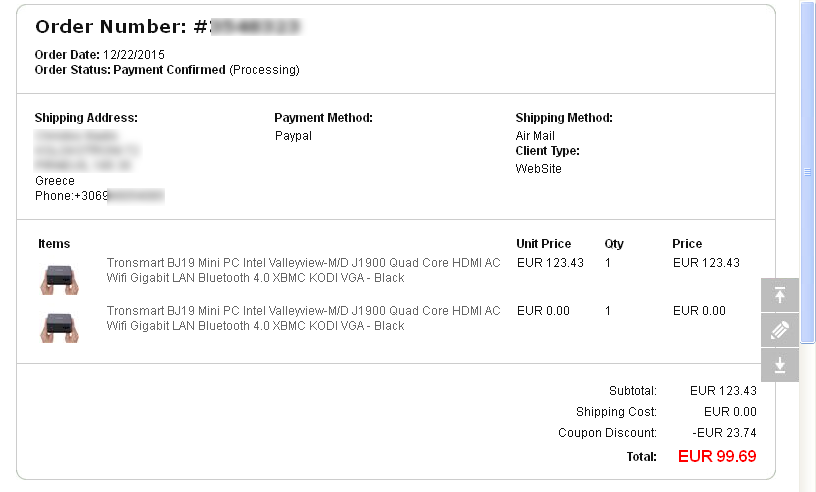The image size is (816, 492).
Task: Click the pencil feedback icon
Action: (780, 330)
